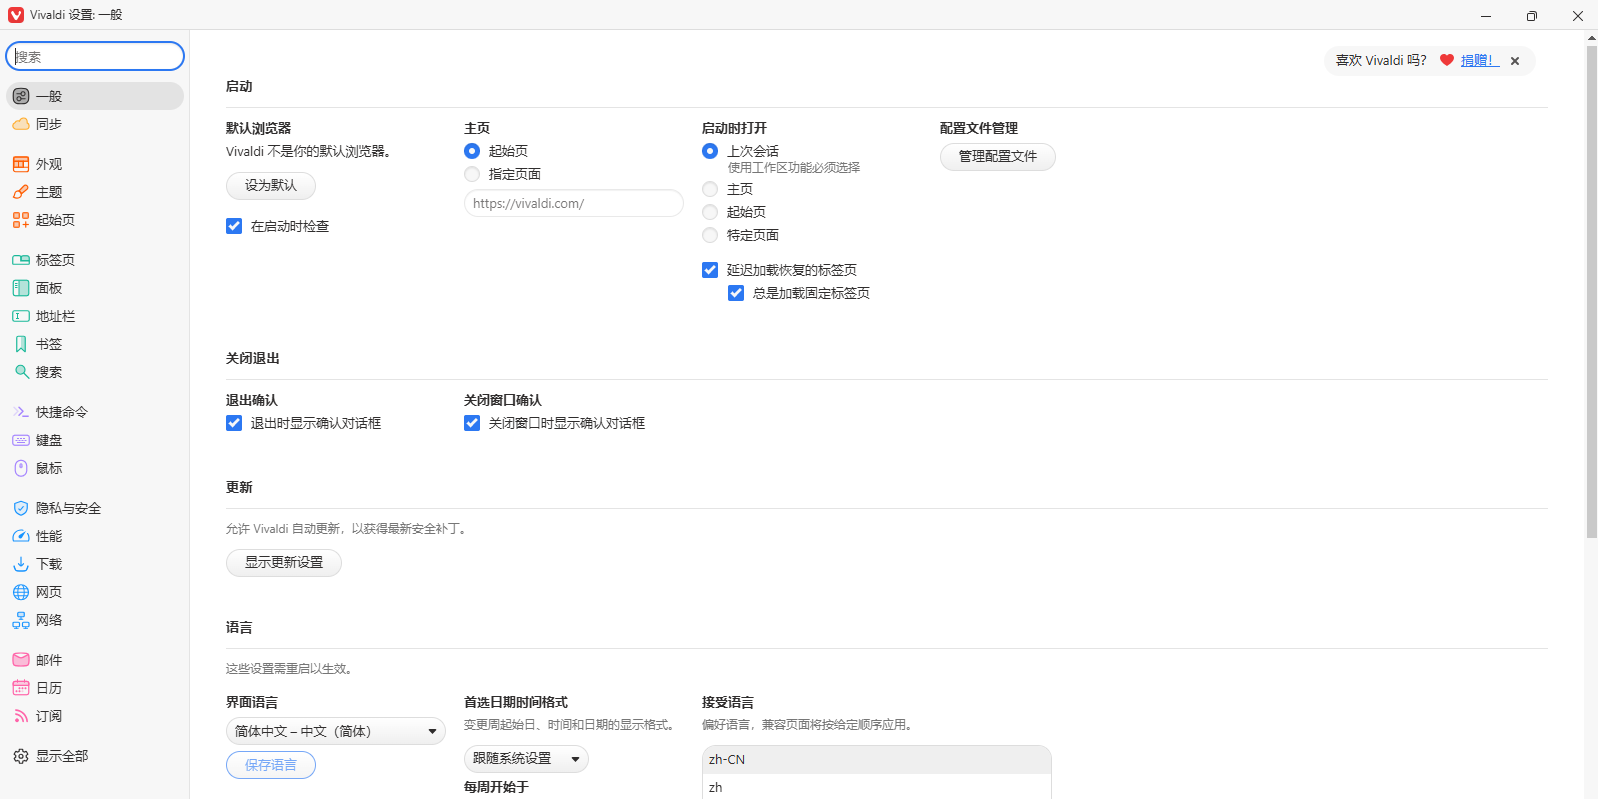Click the 设为默认 button
The width and height of the screenshot is (1598, 799).
(270, 186)
